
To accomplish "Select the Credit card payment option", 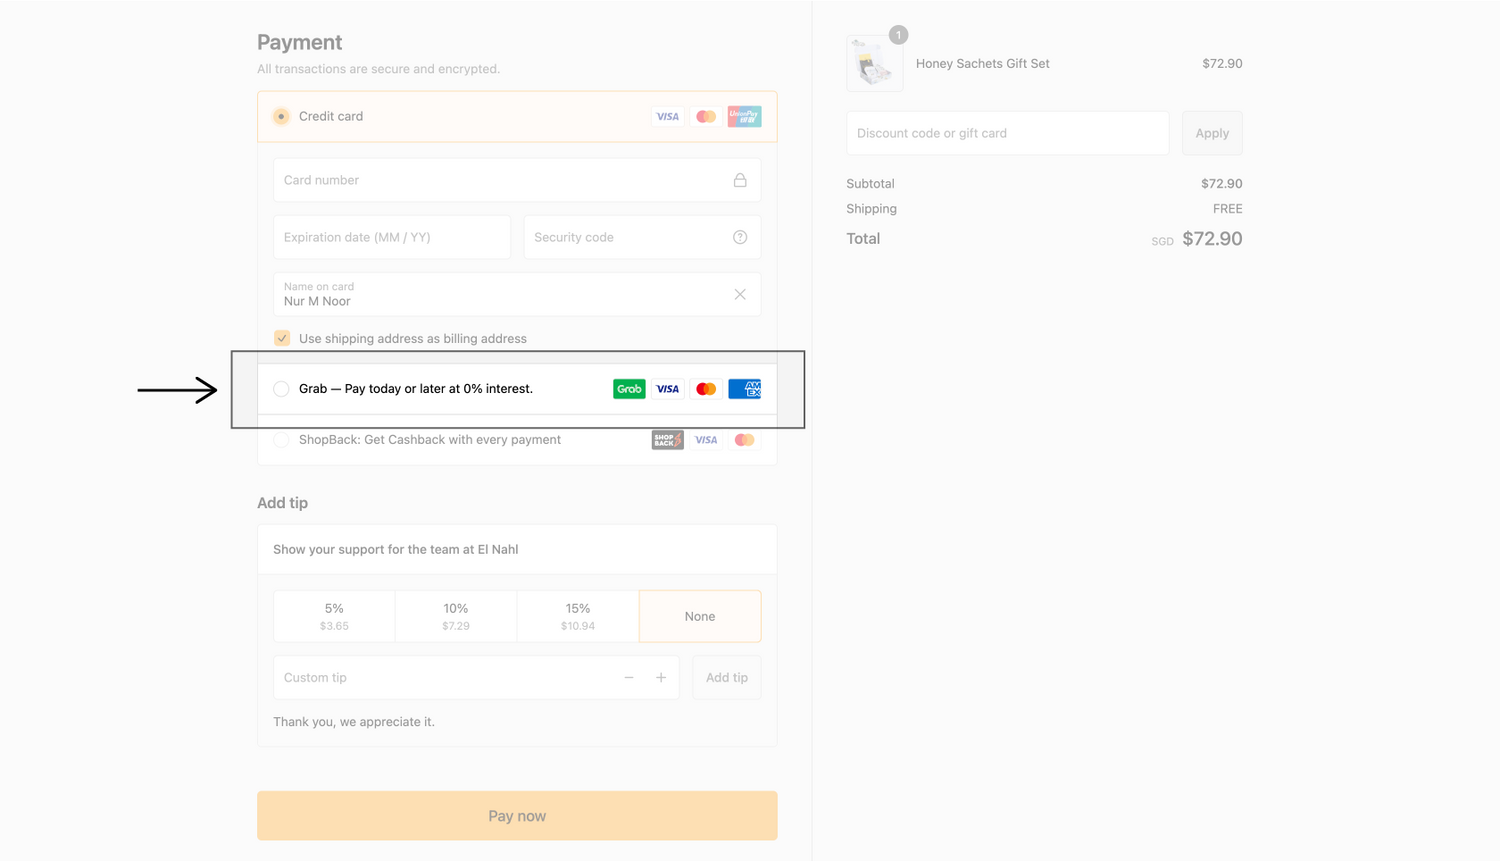I will click(x=282, y=116).
